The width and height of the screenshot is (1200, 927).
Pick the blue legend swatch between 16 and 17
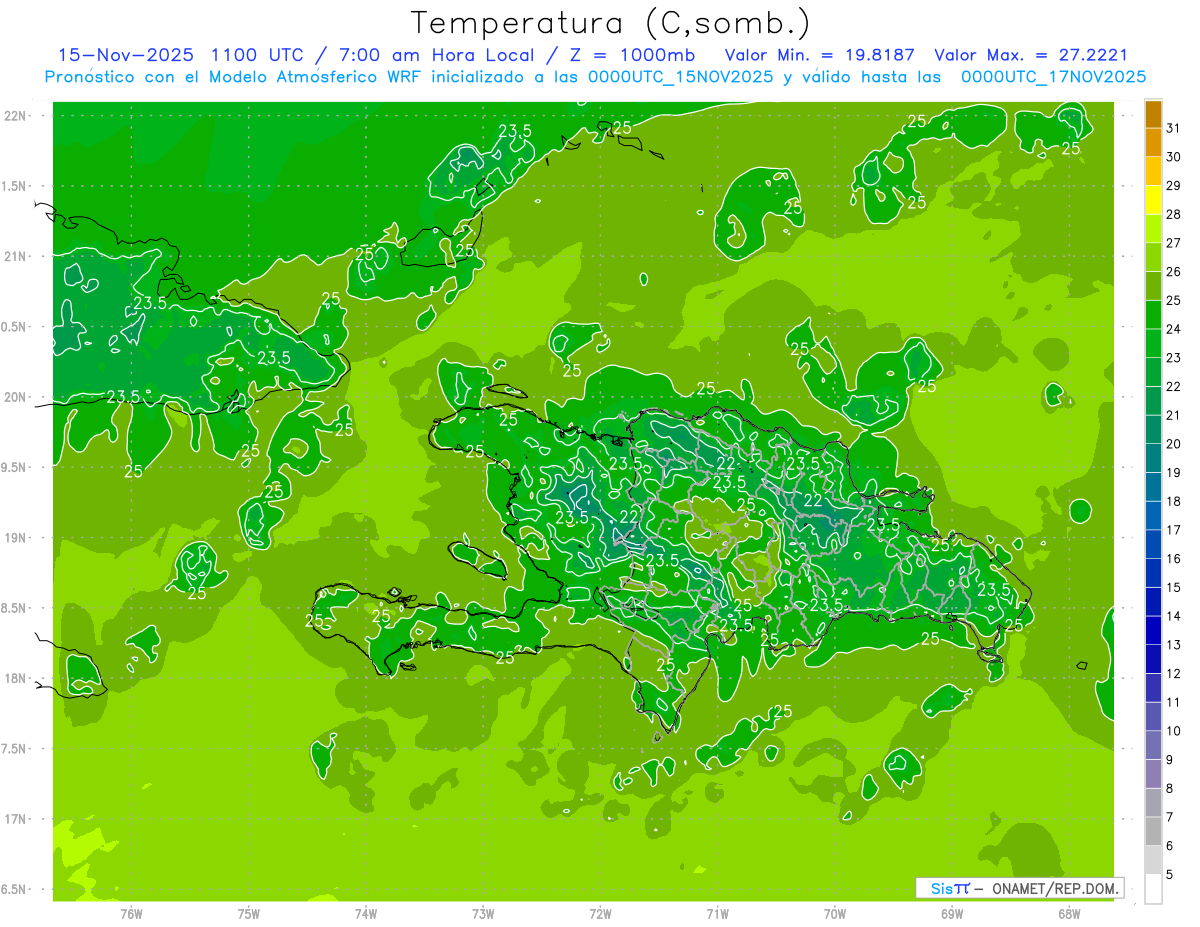click(x=1153, y=545)
